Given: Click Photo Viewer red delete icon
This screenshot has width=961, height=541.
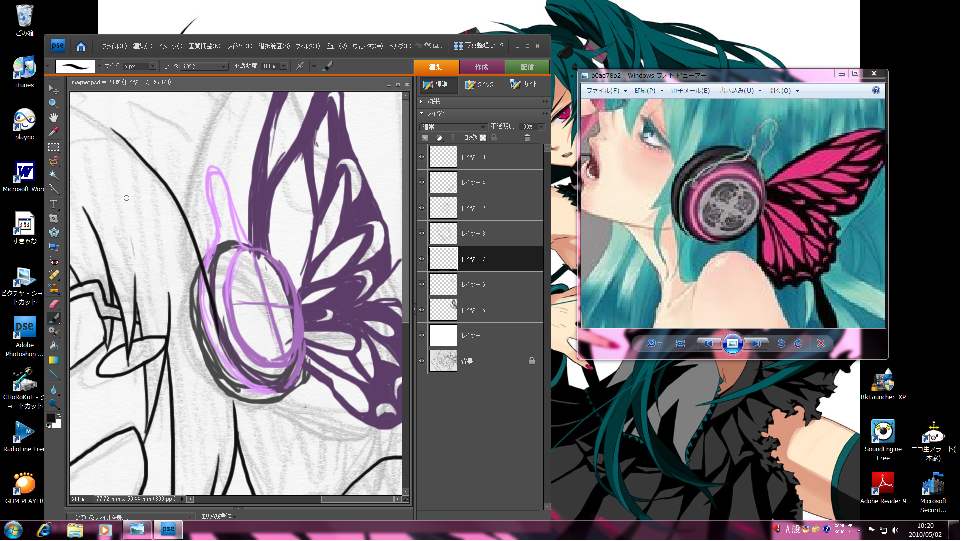Looking at the screenshot, I should [821, 344].
